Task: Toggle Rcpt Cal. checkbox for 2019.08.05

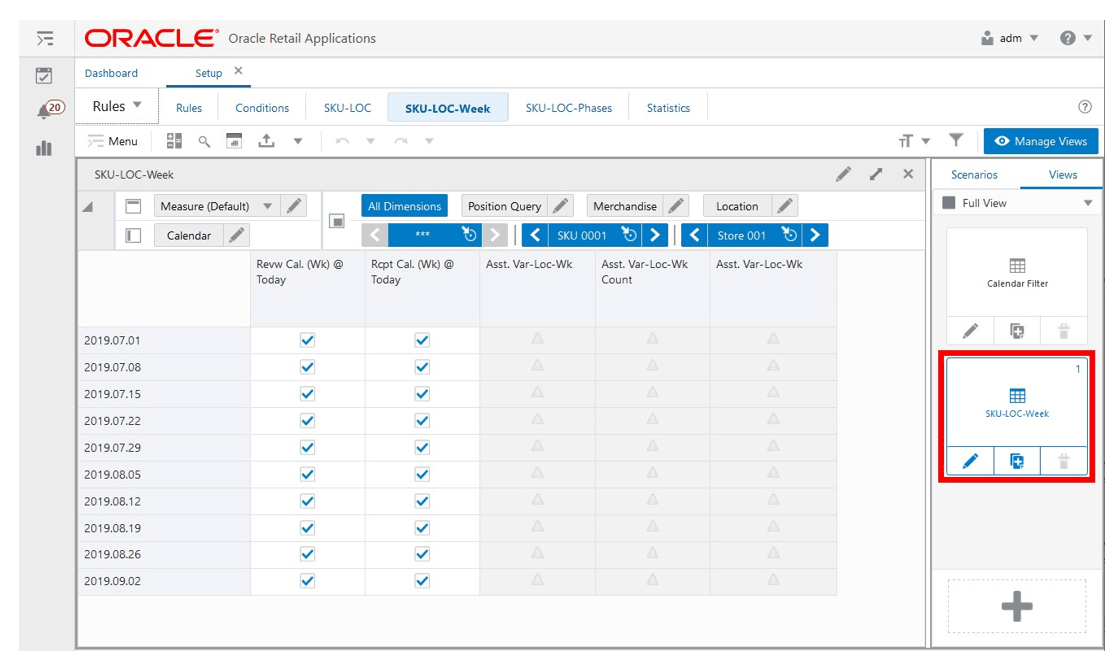Action: (422, 475)
